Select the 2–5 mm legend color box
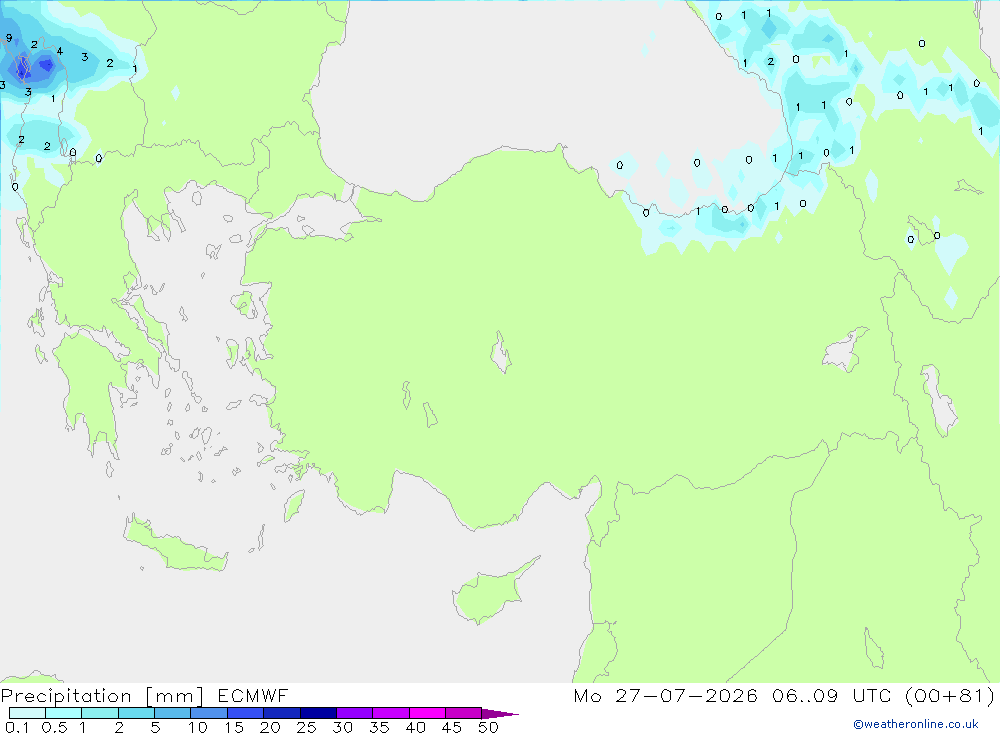 [136, 713]
